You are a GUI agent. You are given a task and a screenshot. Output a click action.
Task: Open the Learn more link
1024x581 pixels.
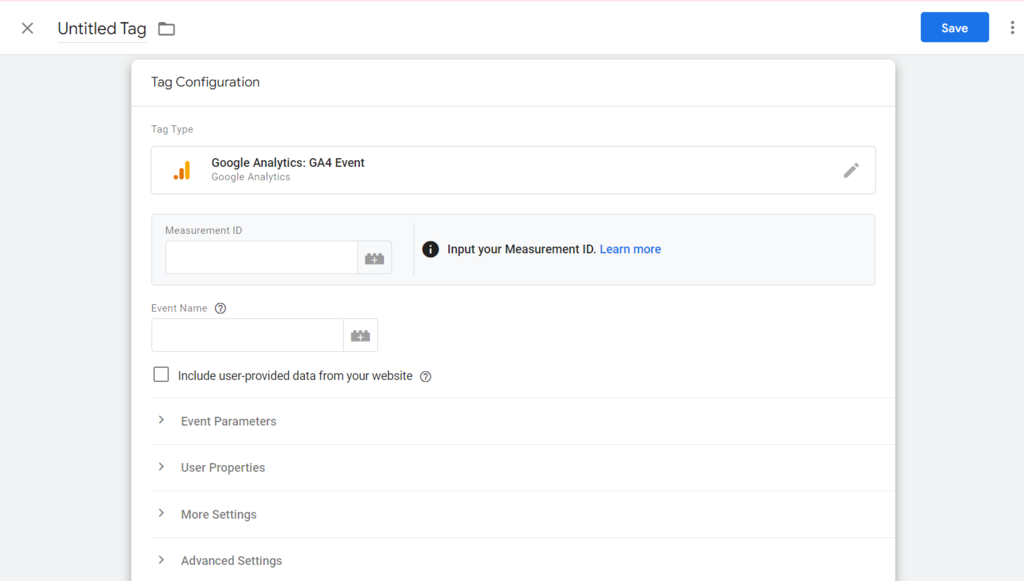point(630,249)
